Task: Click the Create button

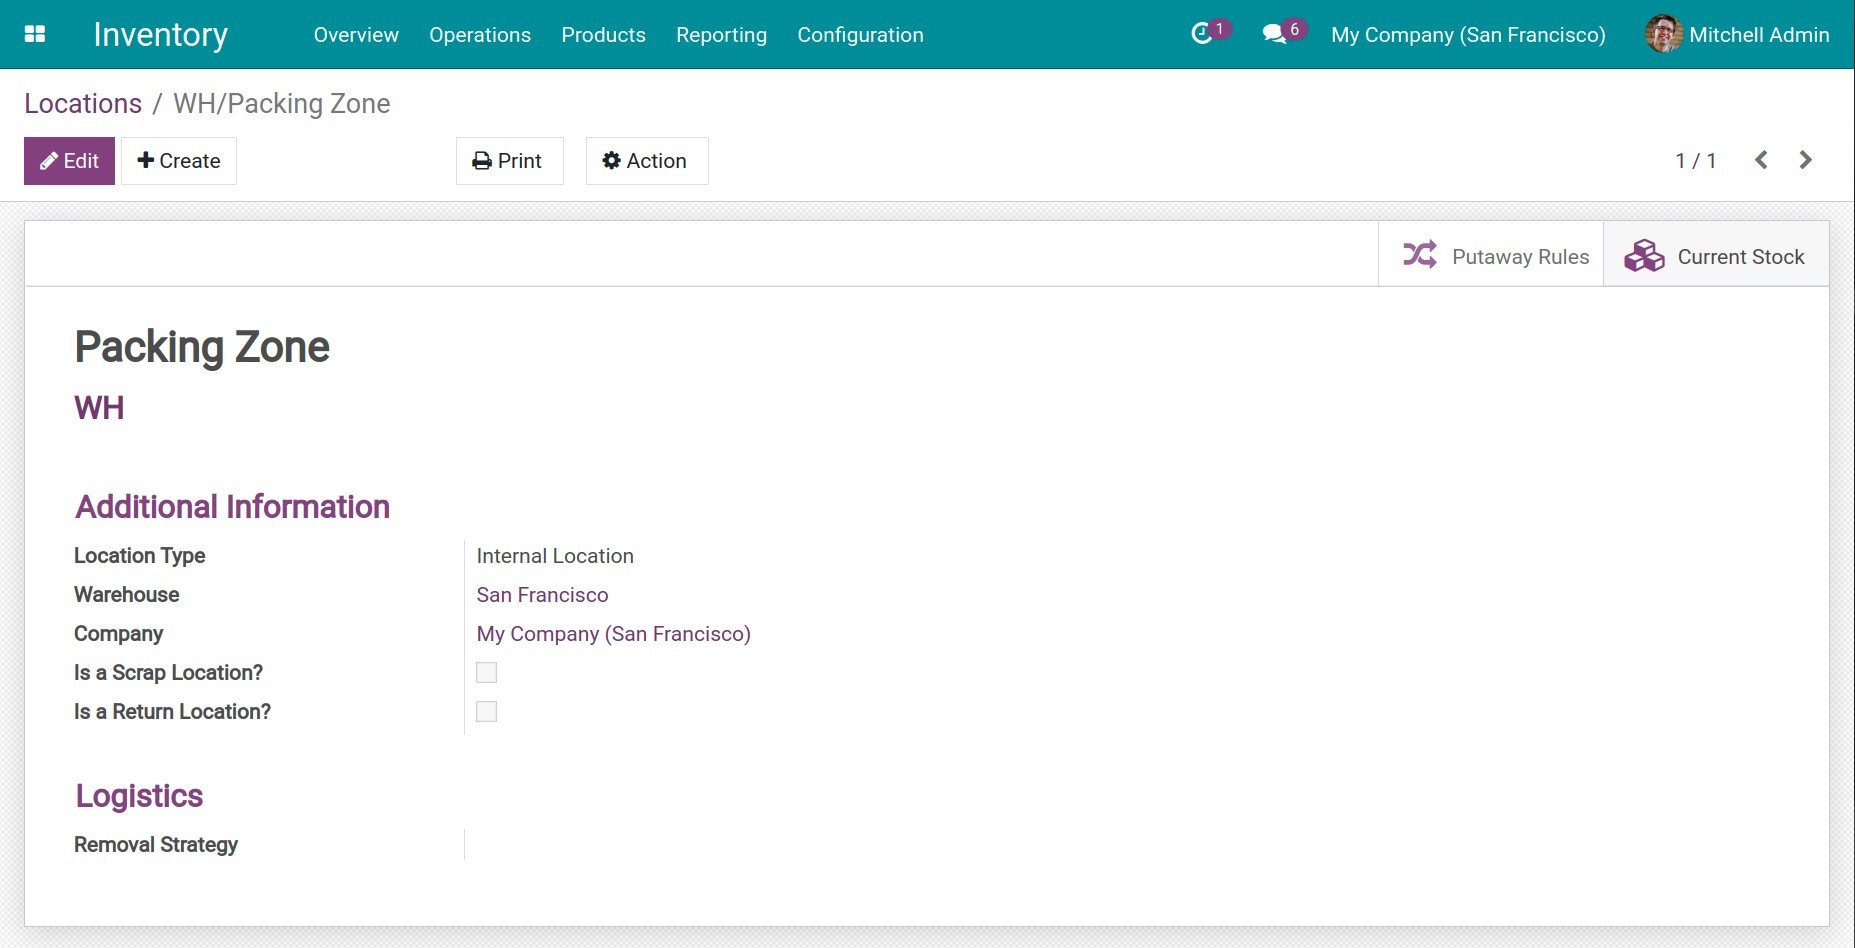Action: click(x=179, y=161)
